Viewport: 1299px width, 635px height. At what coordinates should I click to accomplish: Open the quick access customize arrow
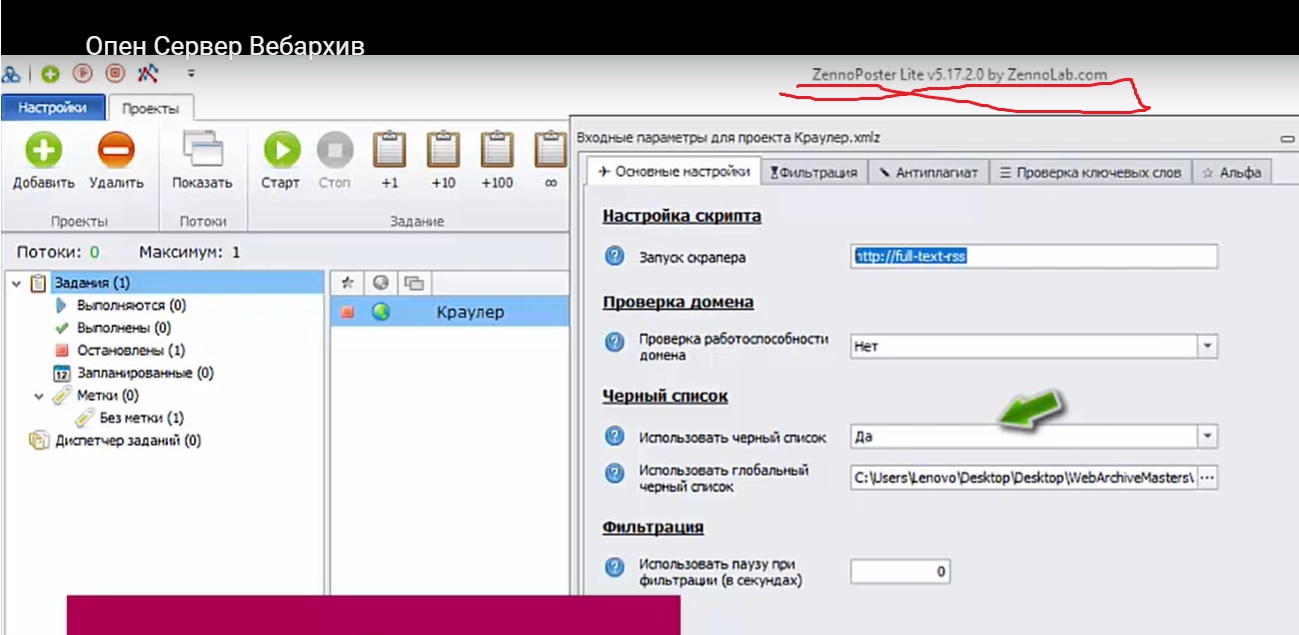[x=191, y=74]
